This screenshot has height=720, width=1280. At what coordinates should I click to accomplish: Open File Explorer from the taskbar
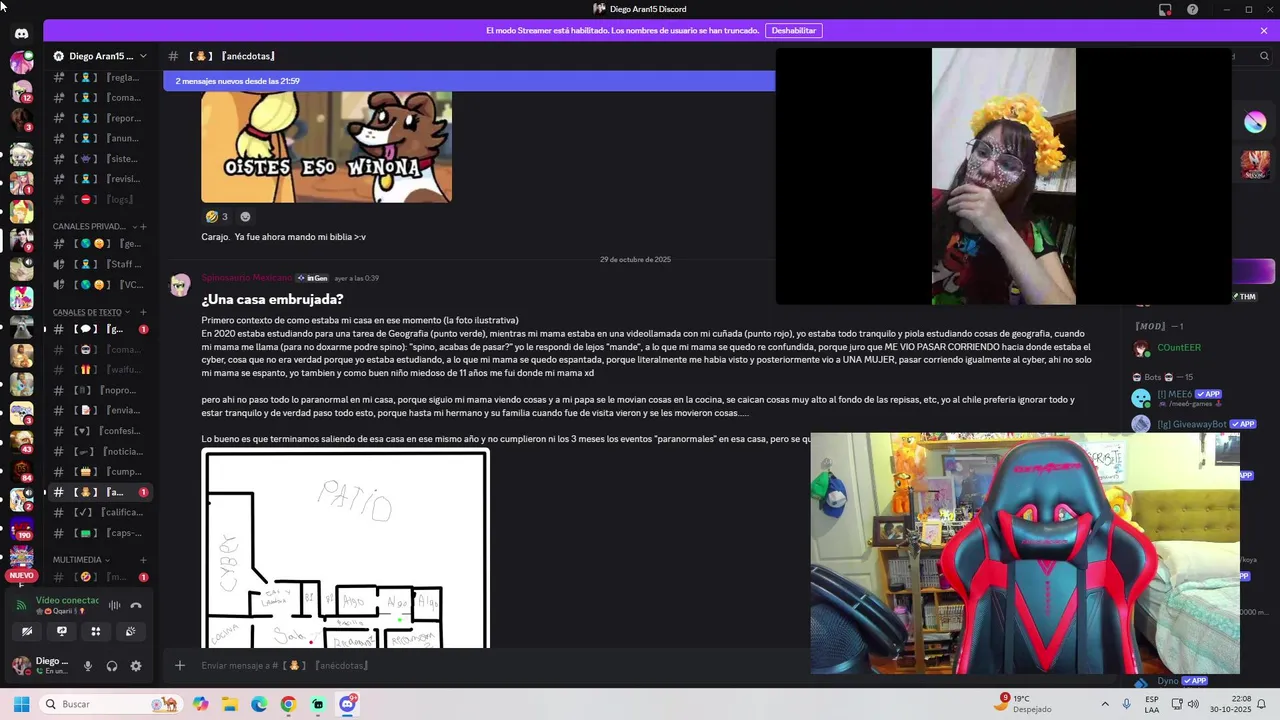click(230, 704)
